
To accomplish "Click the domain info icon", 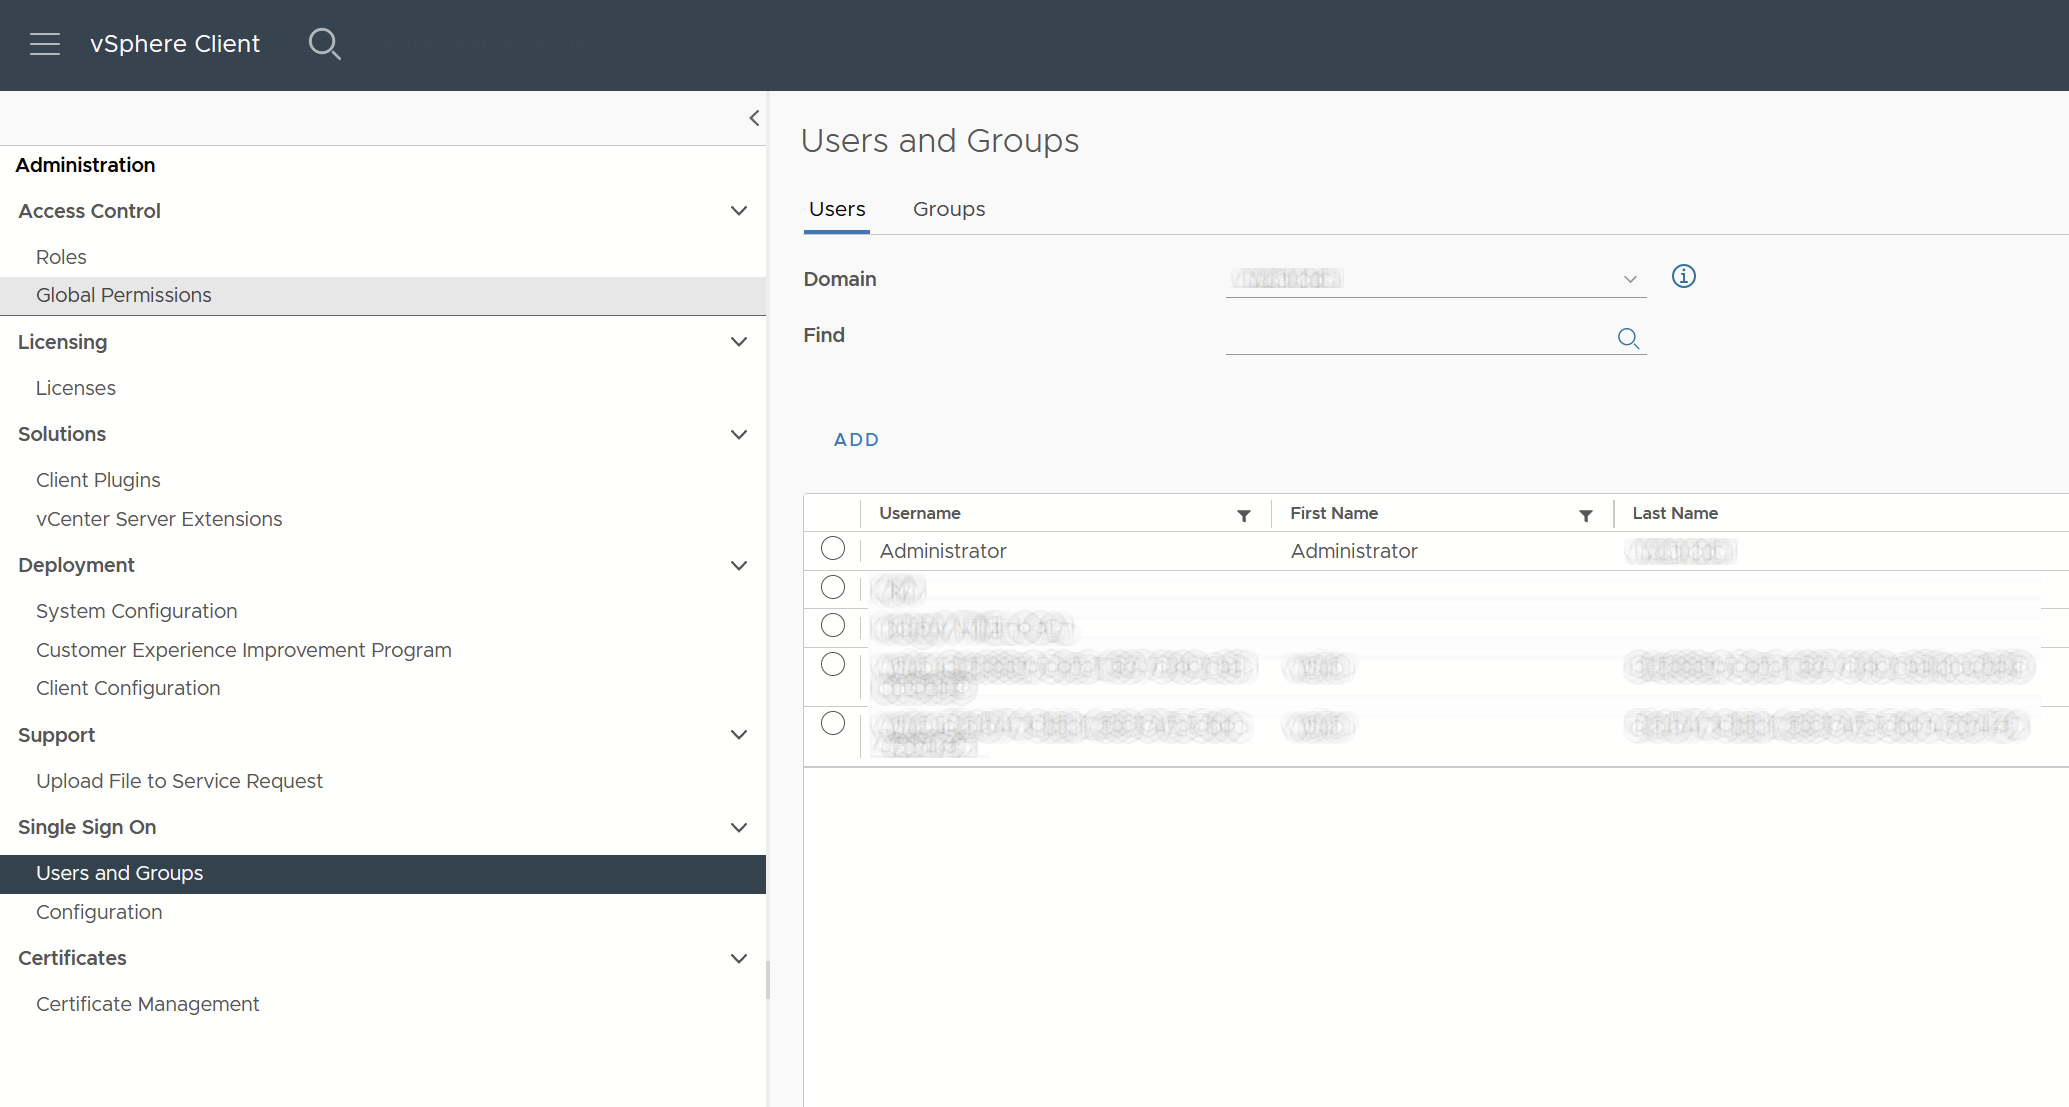I will click(x=1683, y=276).
